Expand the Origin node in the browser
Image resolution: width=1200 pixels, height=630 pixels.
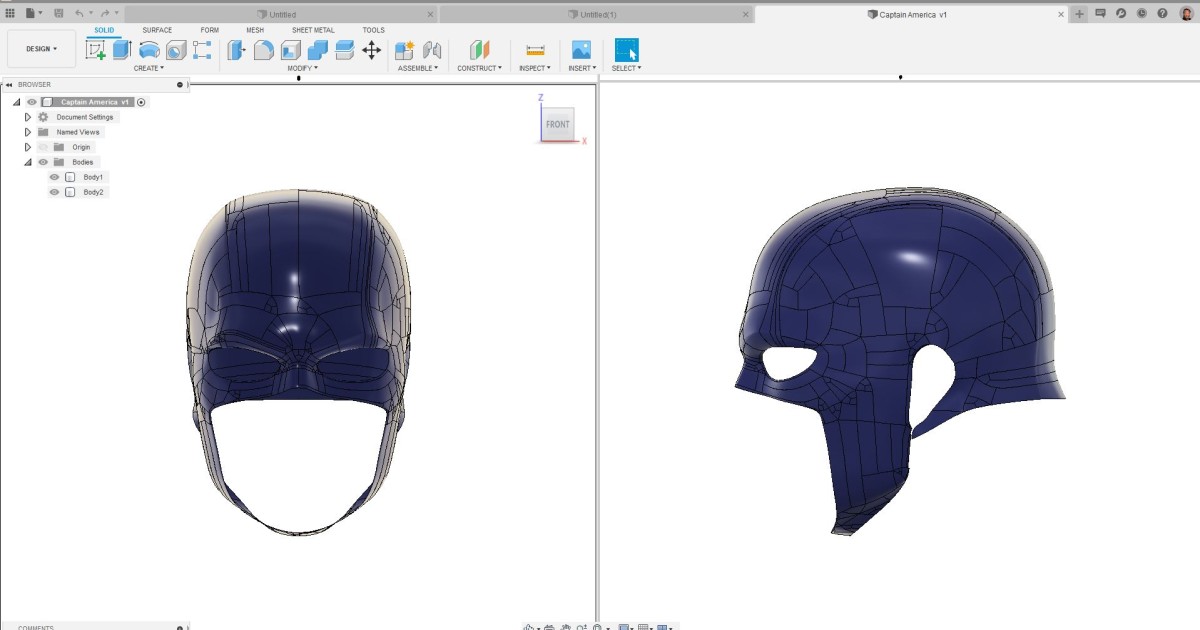point(27,147)
